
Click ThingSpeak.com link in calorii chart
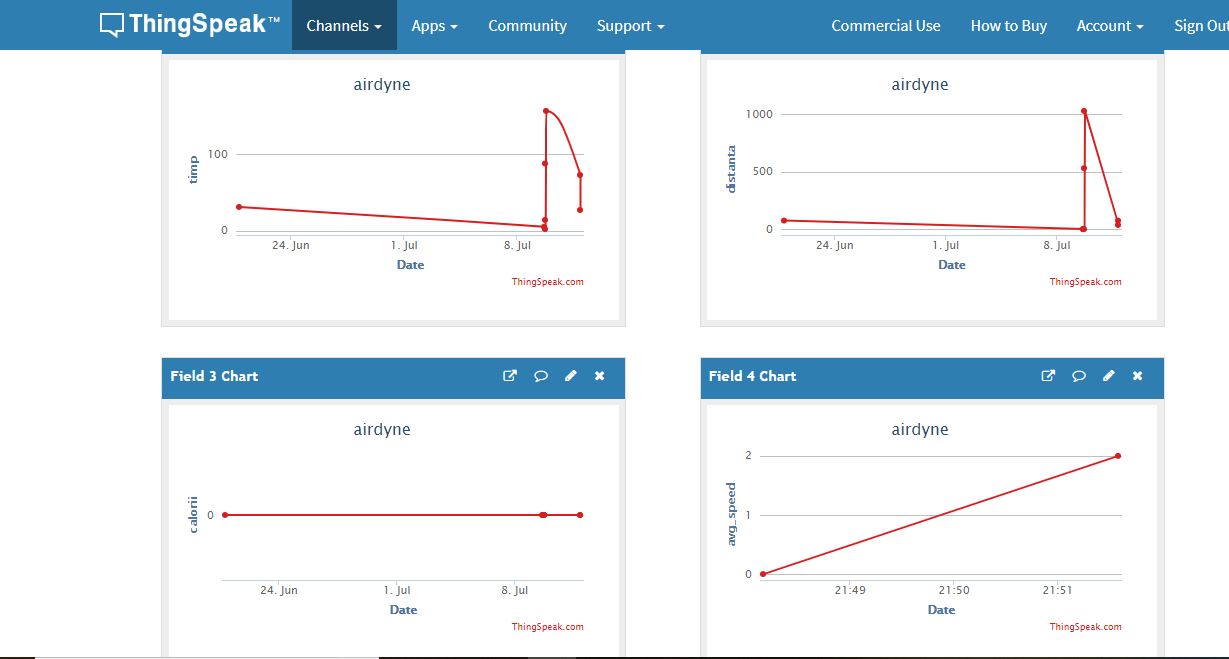[x=547, y=627]
